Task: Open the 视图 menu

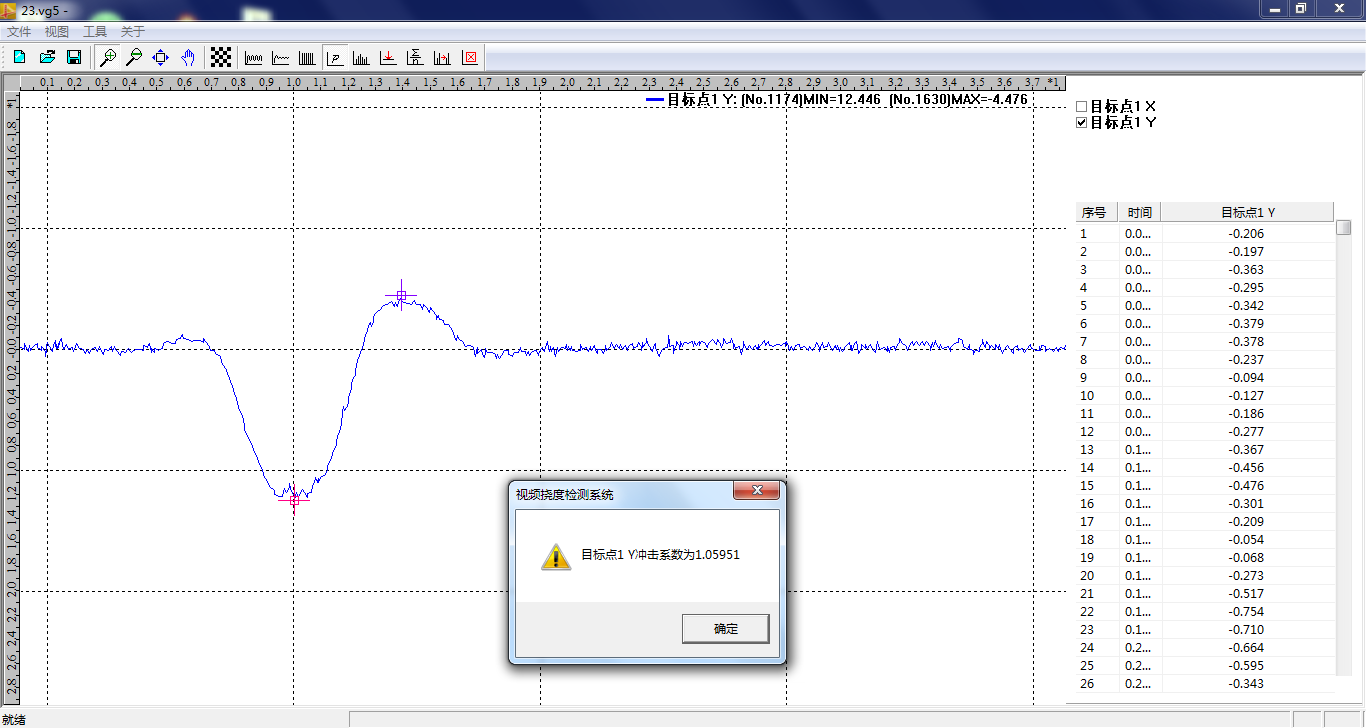Action: point(57,32)
